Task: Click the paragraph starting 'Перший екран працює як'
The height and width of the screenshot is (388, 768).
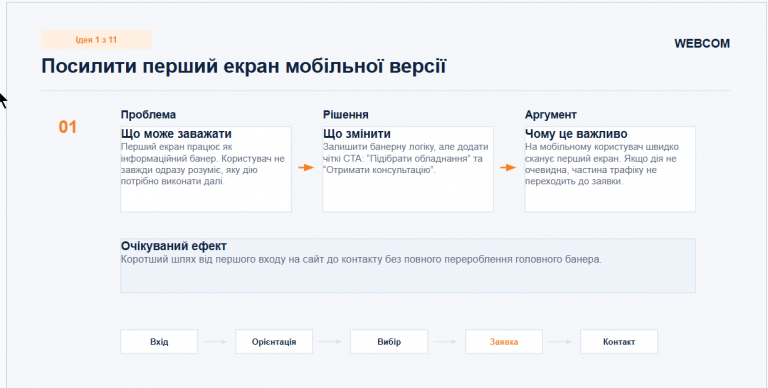Action: coord(203,164)
